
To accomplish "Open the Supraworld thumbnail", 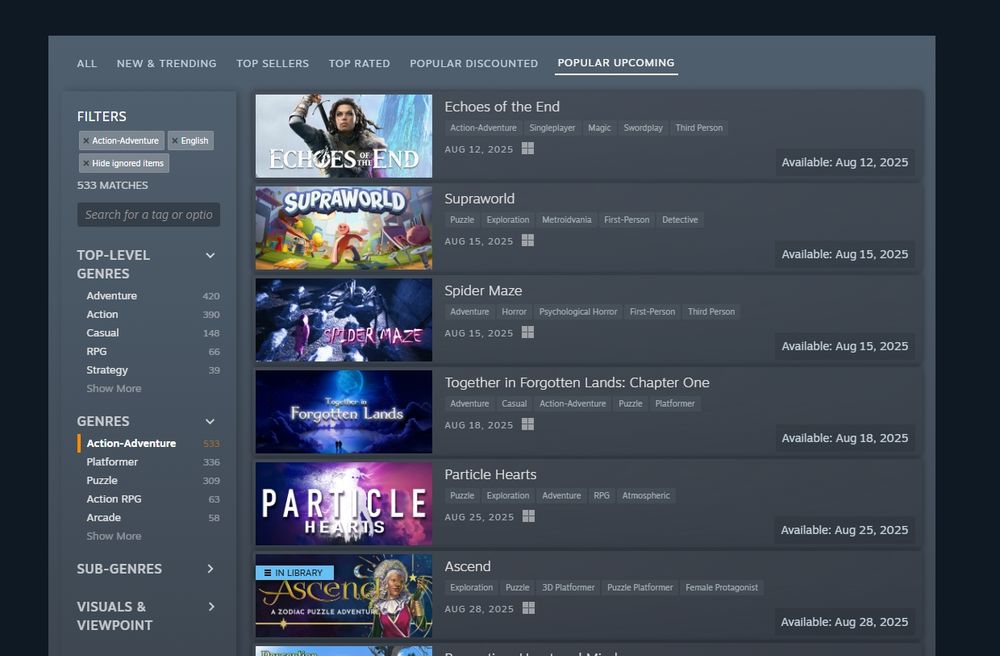I will [344, 228].
